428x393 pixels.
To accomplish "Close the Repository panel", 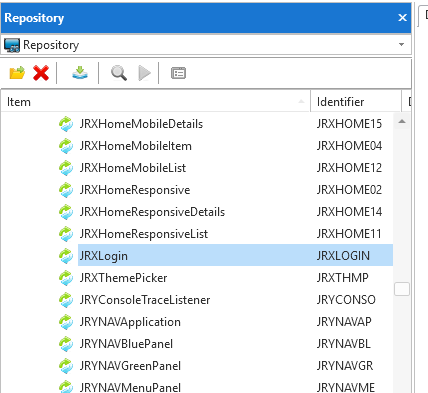I will pos(402,17).
